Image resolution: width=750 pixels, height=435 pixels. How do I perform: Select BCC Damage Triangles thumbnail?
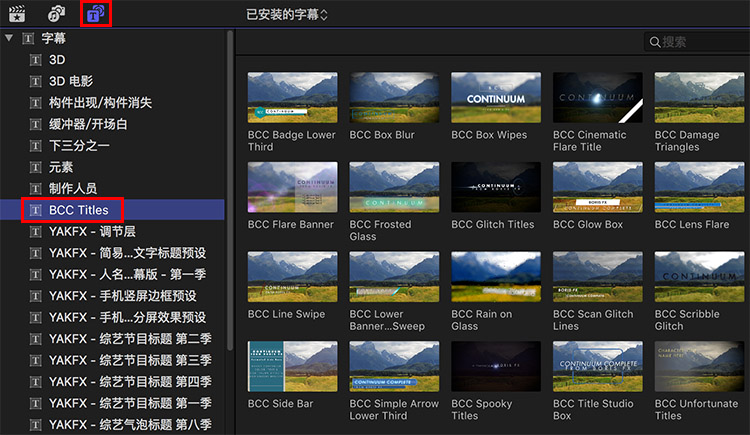click(699, 98)
